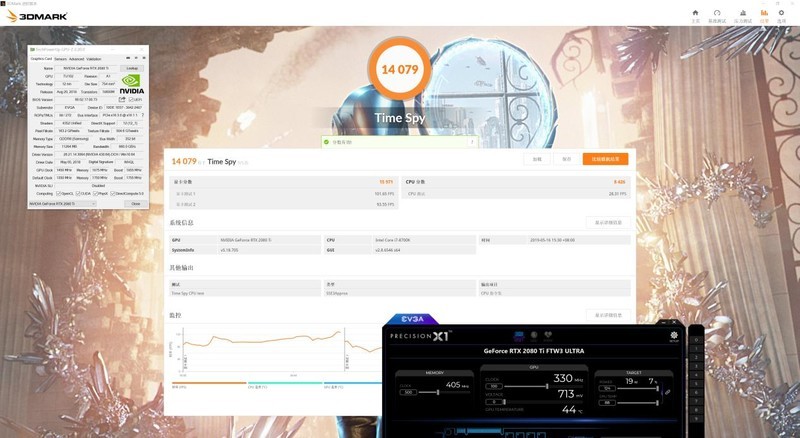Click the show details button beside system info
The height and width of the screenshot is (438, 800).
pyautogui.click(x=608, y=223)
